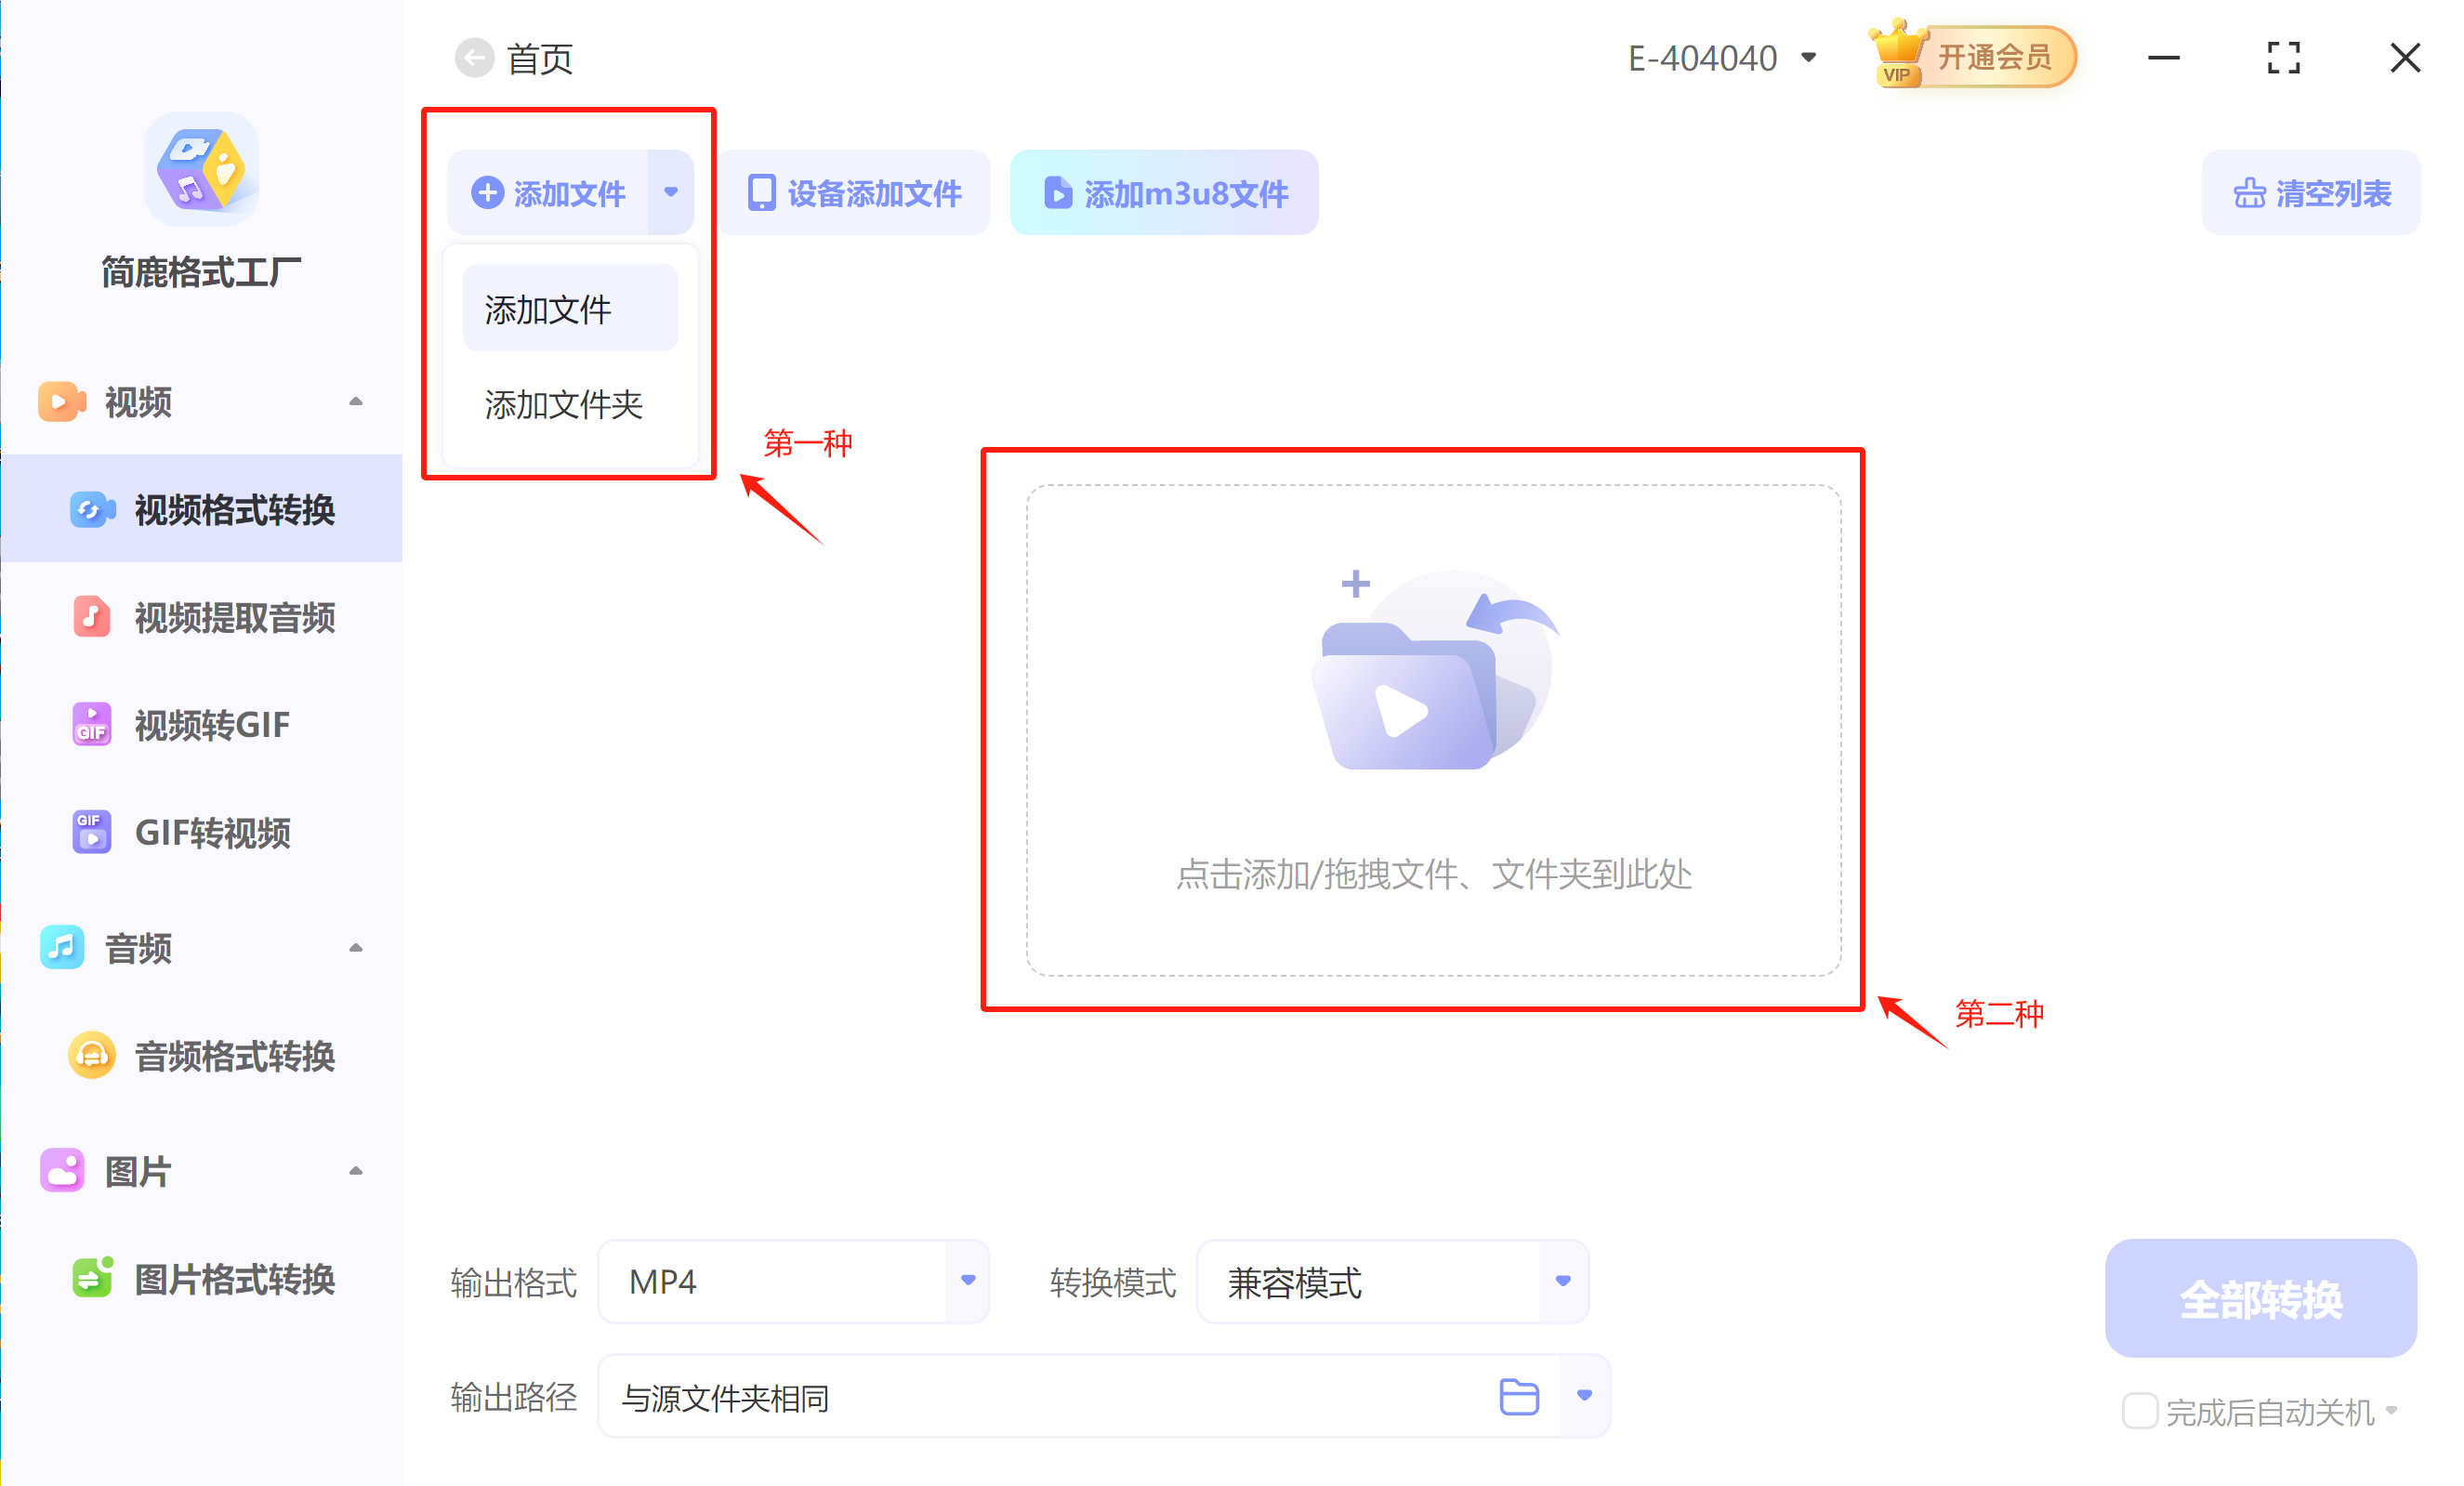
Task: Collapse the 视频 sidebar section
Action: click(355, 402)
